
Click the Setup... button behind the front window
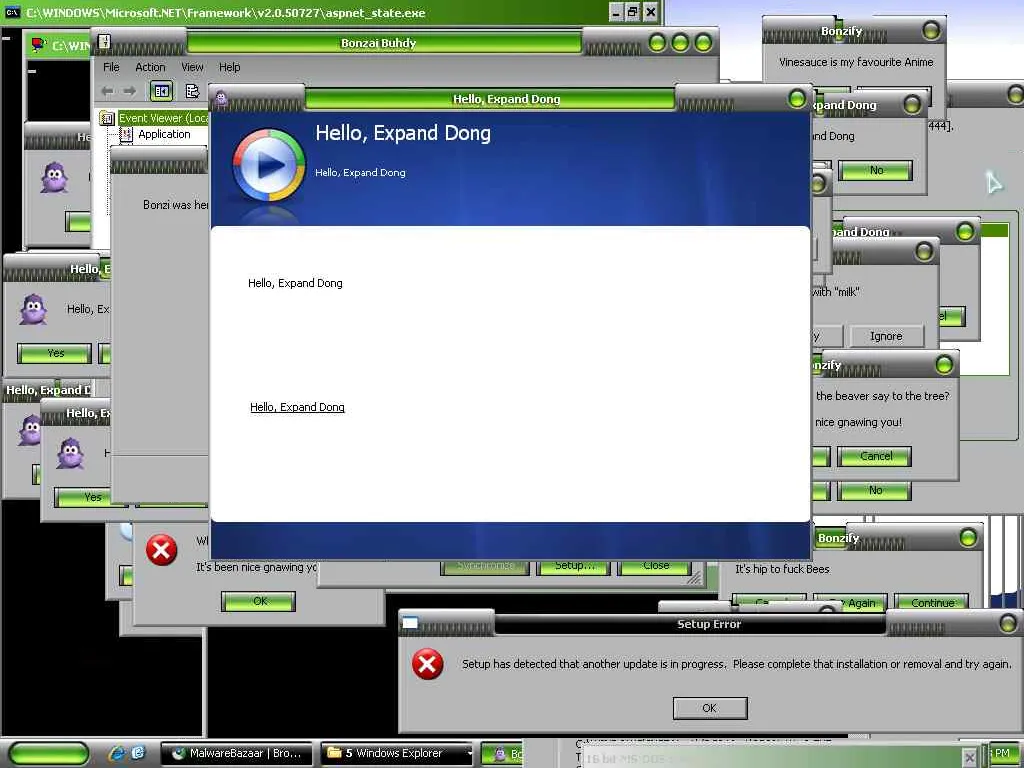point(573,566)
